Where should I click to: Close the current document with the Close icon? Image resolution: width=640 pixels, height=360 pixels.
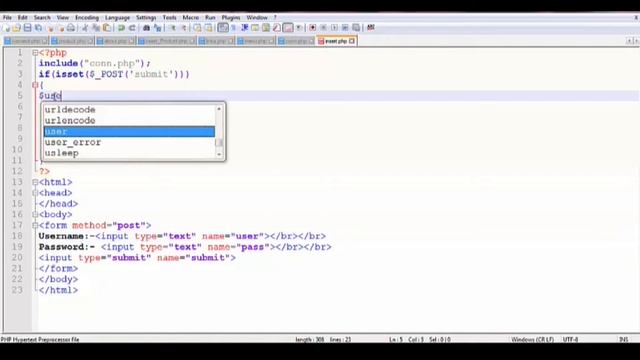(x=50, y=28)
